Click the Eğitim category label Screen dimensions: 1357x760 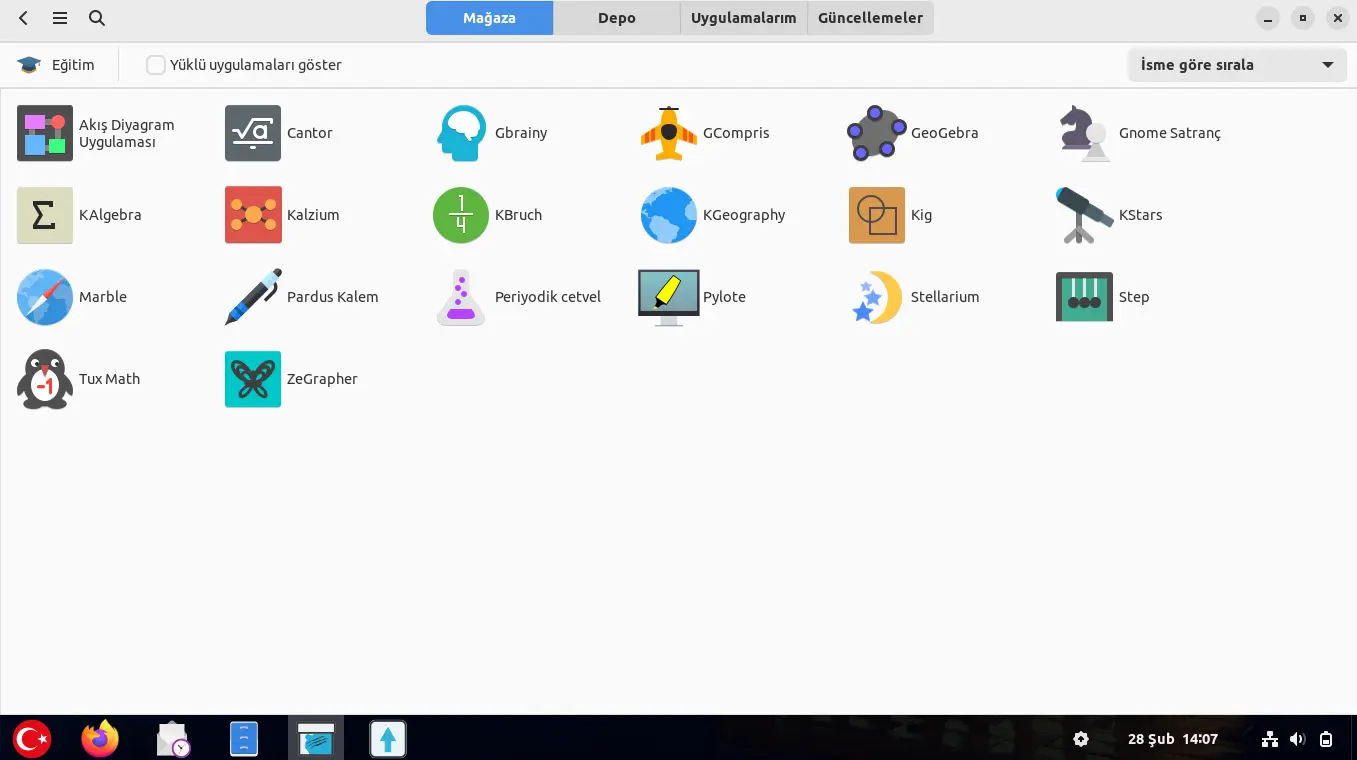pyautogui.click(x=73, y=65)
